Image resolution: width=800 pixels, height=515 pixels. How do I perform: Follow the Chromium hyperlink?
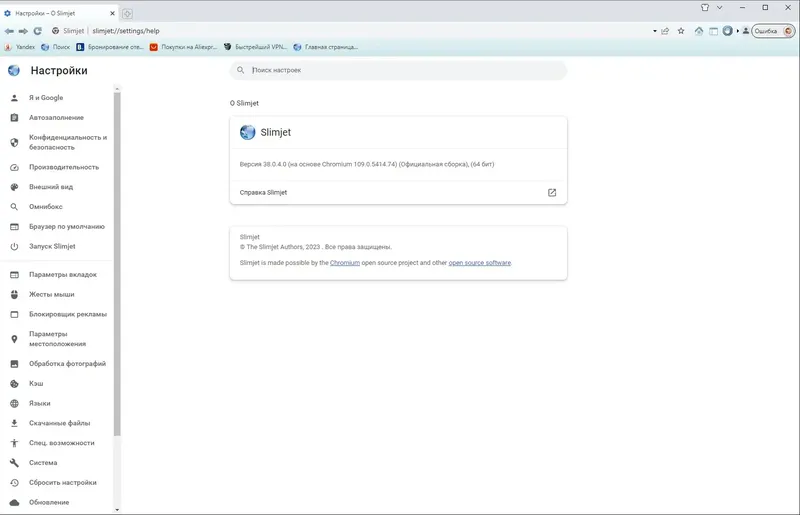pyautogui.click(x=345, y=263)
